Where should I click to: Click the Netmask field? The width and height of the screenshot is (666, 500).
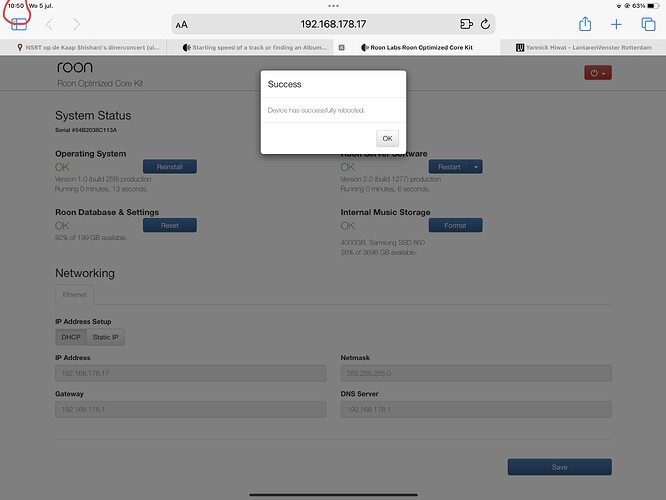coord(476,373)
